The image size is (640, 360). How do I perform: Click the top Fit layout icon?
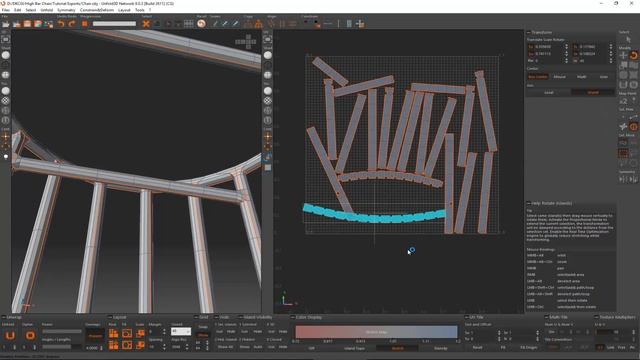pyautogui.click(x=127, y=334)
